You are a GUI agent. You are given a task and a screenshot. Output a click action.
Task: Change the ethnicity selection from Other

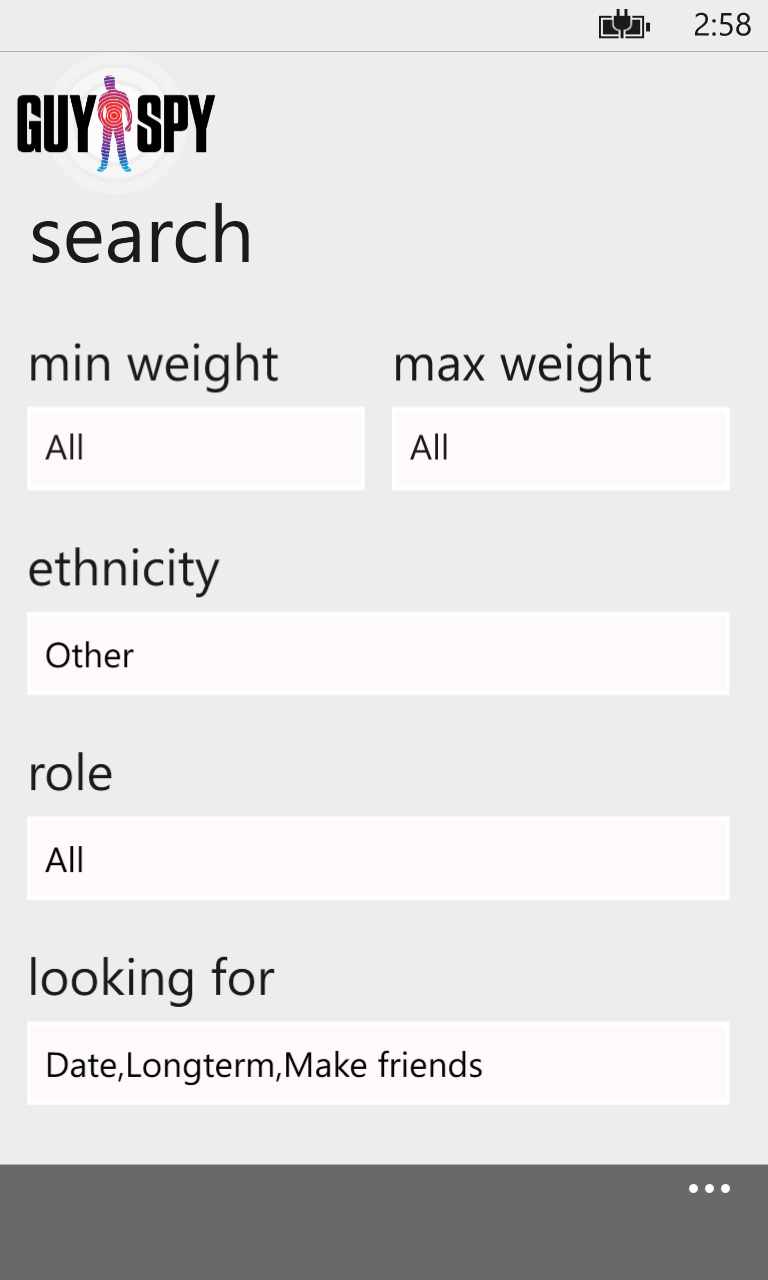coord(378,654)
